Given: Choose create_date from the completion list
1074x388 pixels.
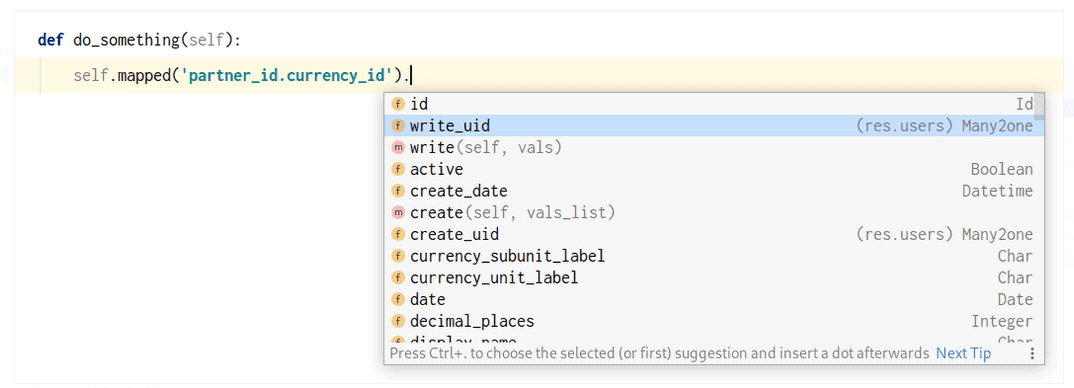Looking at the screenshot, I should coord(714,191).
